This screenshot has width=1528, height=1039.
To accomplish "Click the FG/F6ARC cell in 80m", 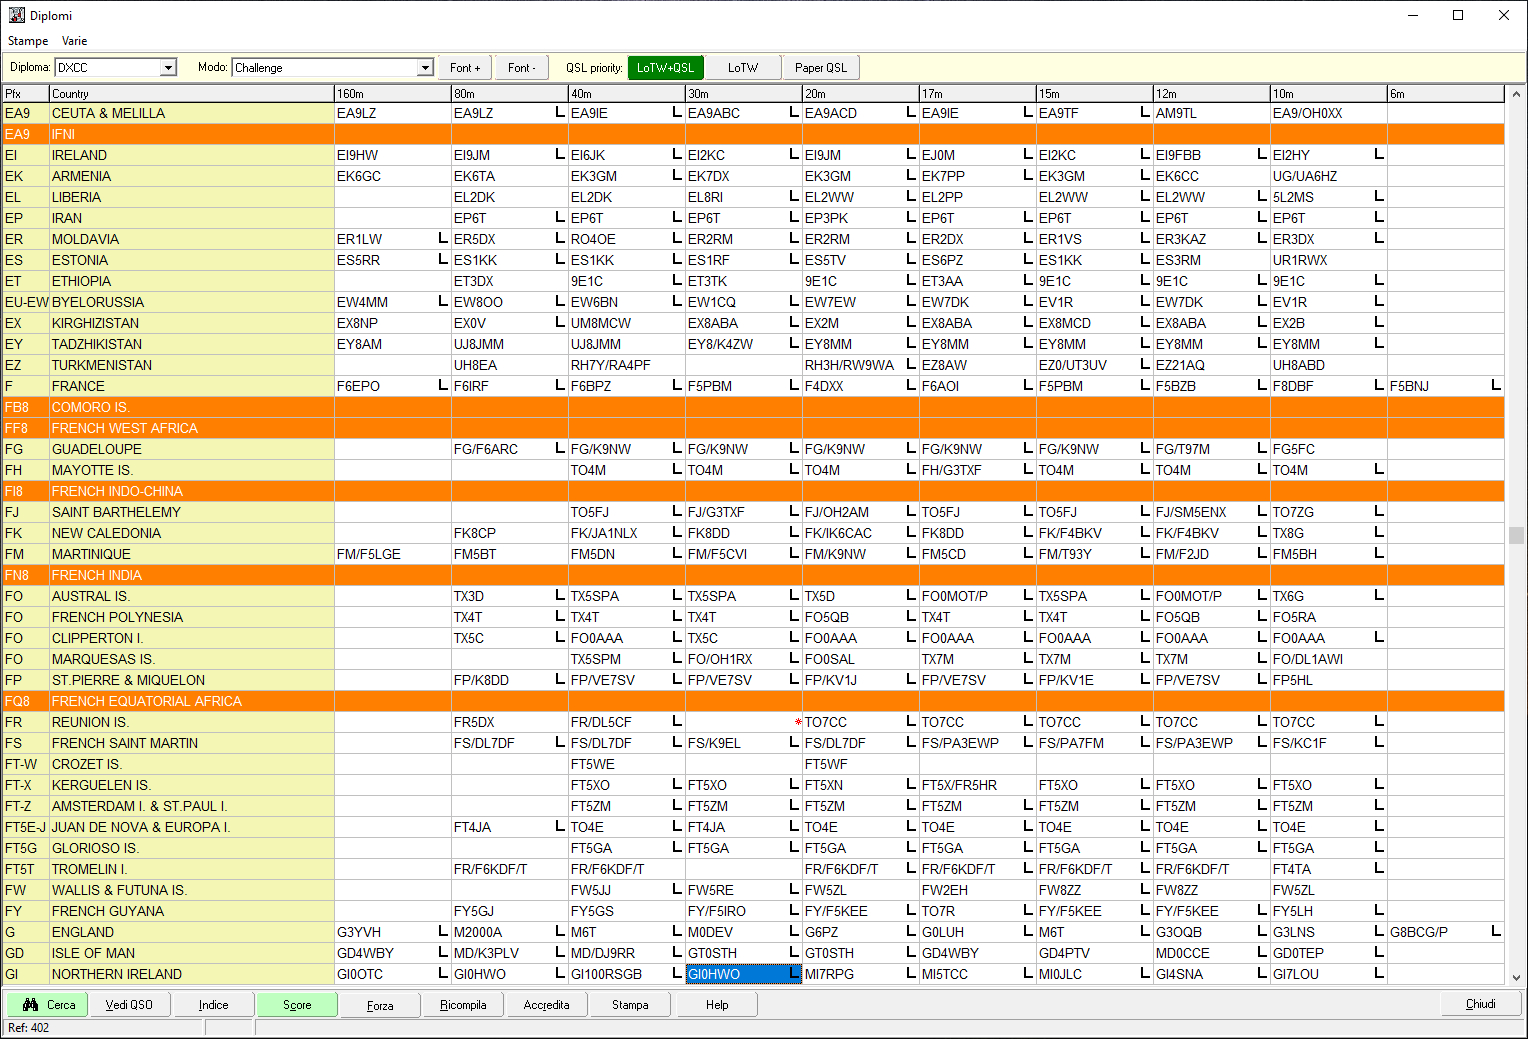I will 509,449.
